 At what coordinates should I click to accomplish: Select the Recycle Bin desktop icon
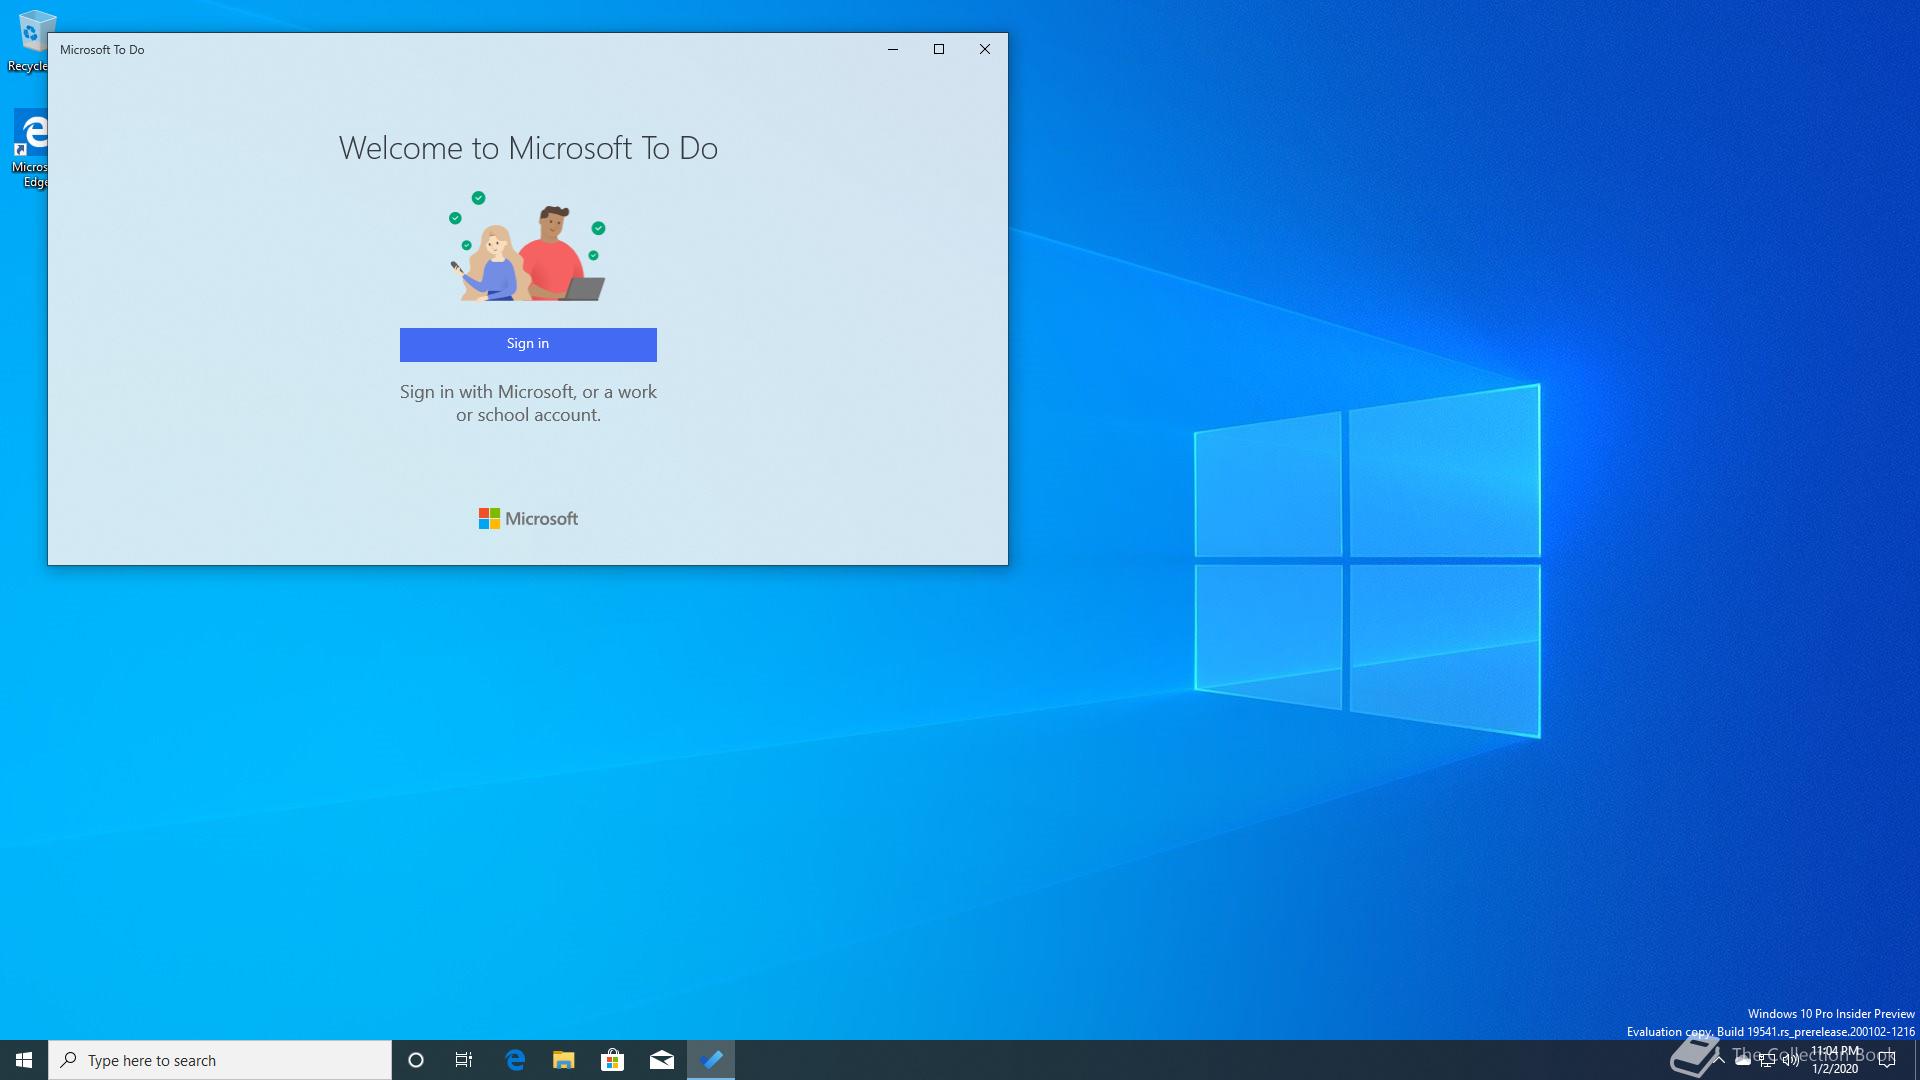(x=30, y=40)
